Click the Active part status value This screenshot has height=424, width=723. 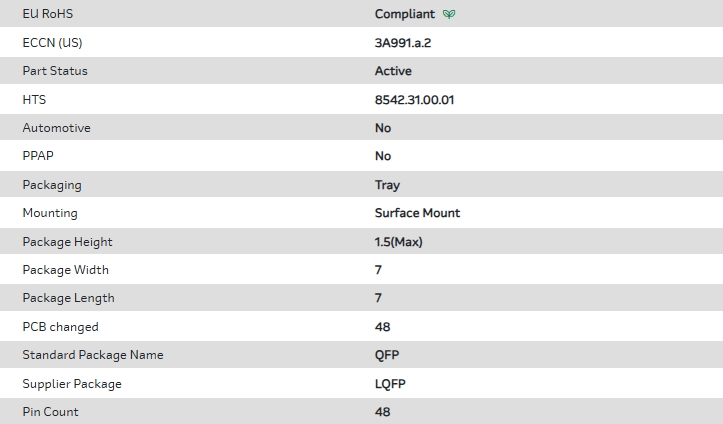pyautogui.click(x=393, y=71)
